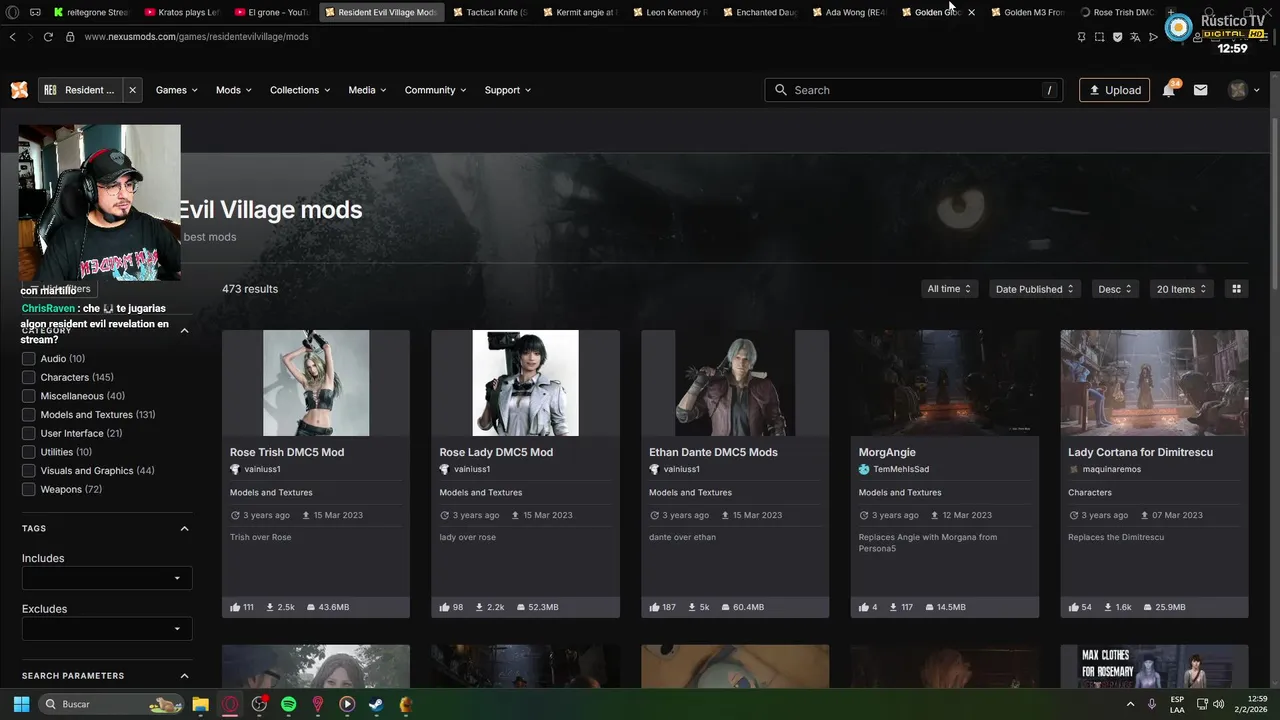Check the Audio category checkbox
The height and width of the screenshot is (720, 1280).
point(28,359)
